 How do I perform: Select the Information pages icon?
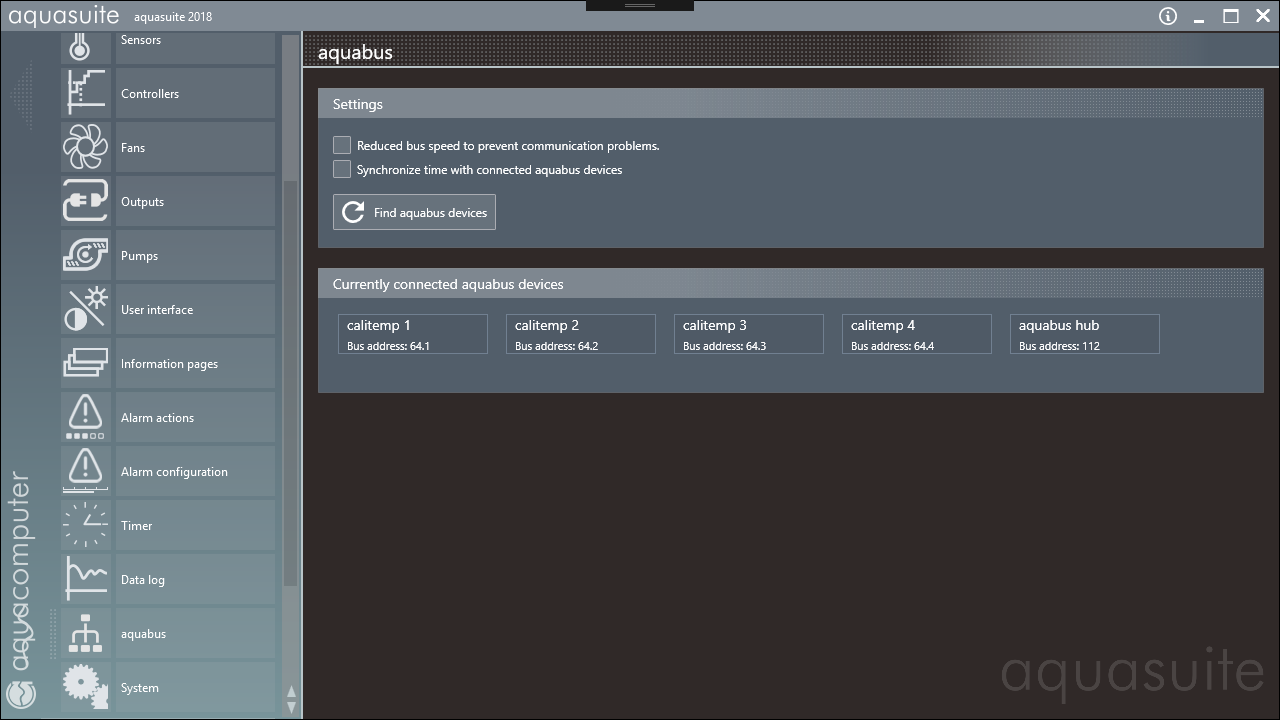click(86, 363)
